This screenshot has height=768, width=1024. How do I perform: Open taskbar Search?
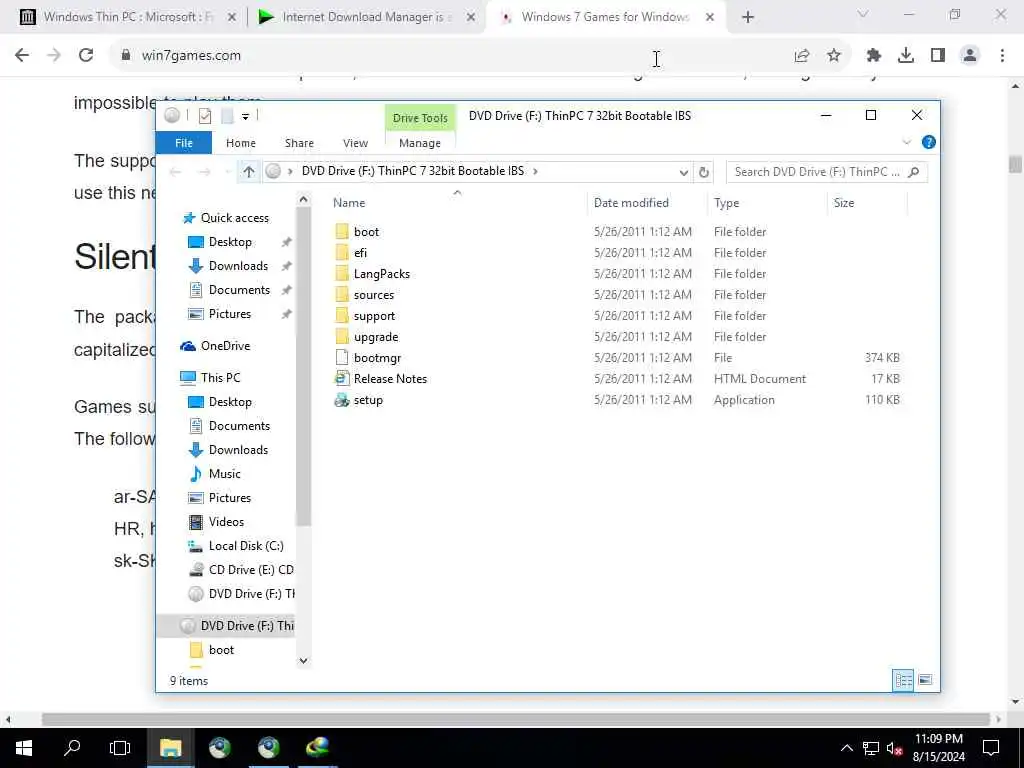click(x=72, y=748)
